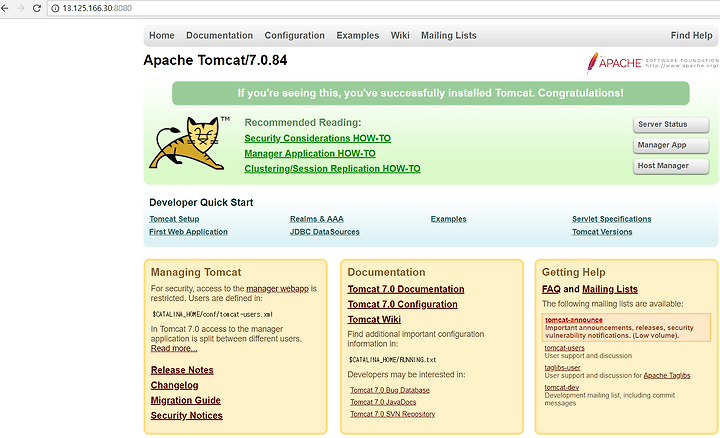Click $CATALINA_HOME/RUNNING.txt path text
The image size is (720, 438).
(393, 360)
